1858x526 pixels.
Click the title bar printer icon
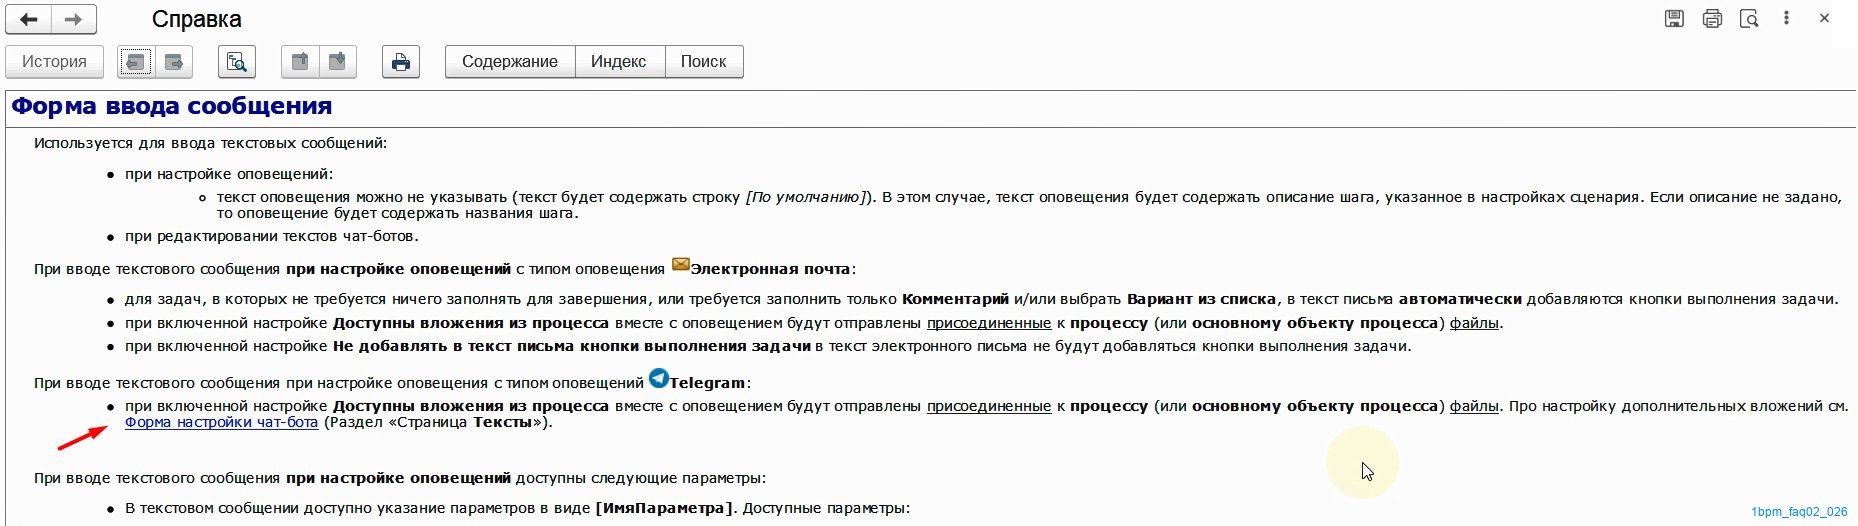tap(1712, 19)
